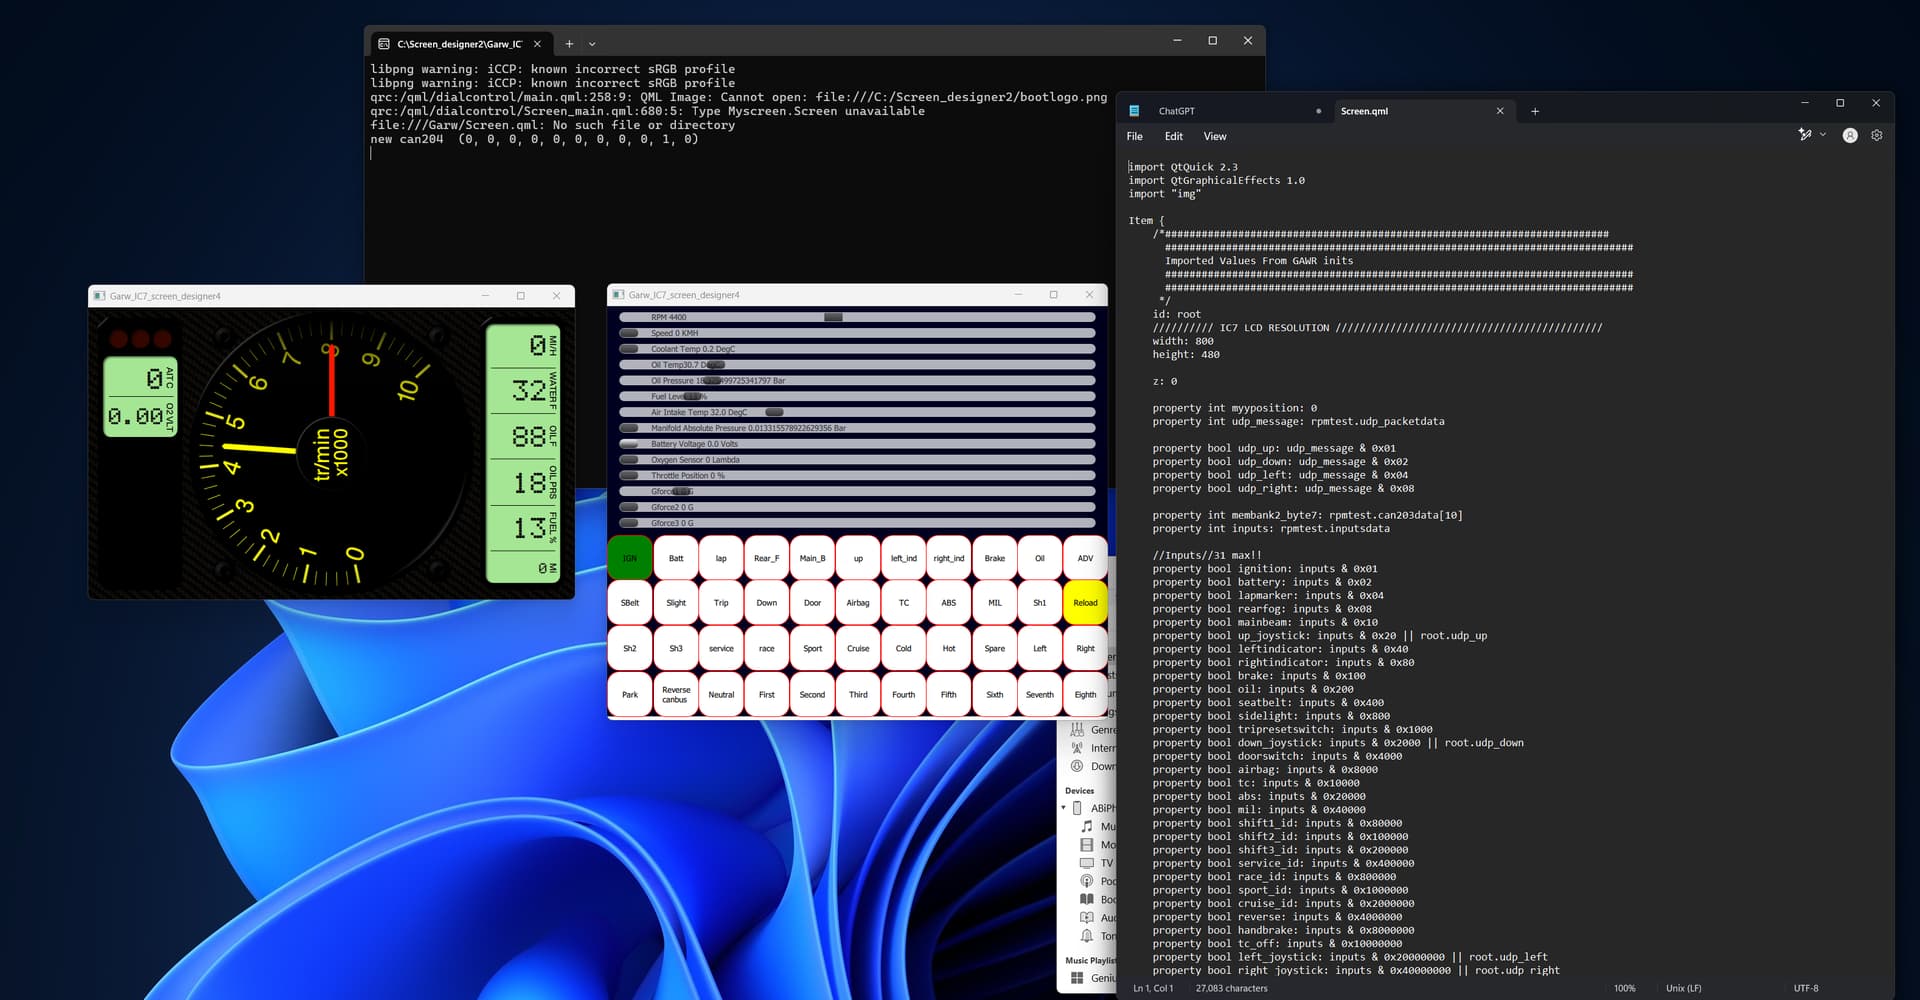Close the Screen.qml tab
This screenshot has width=1920, height=1000.
click(x=1500, y=111)
